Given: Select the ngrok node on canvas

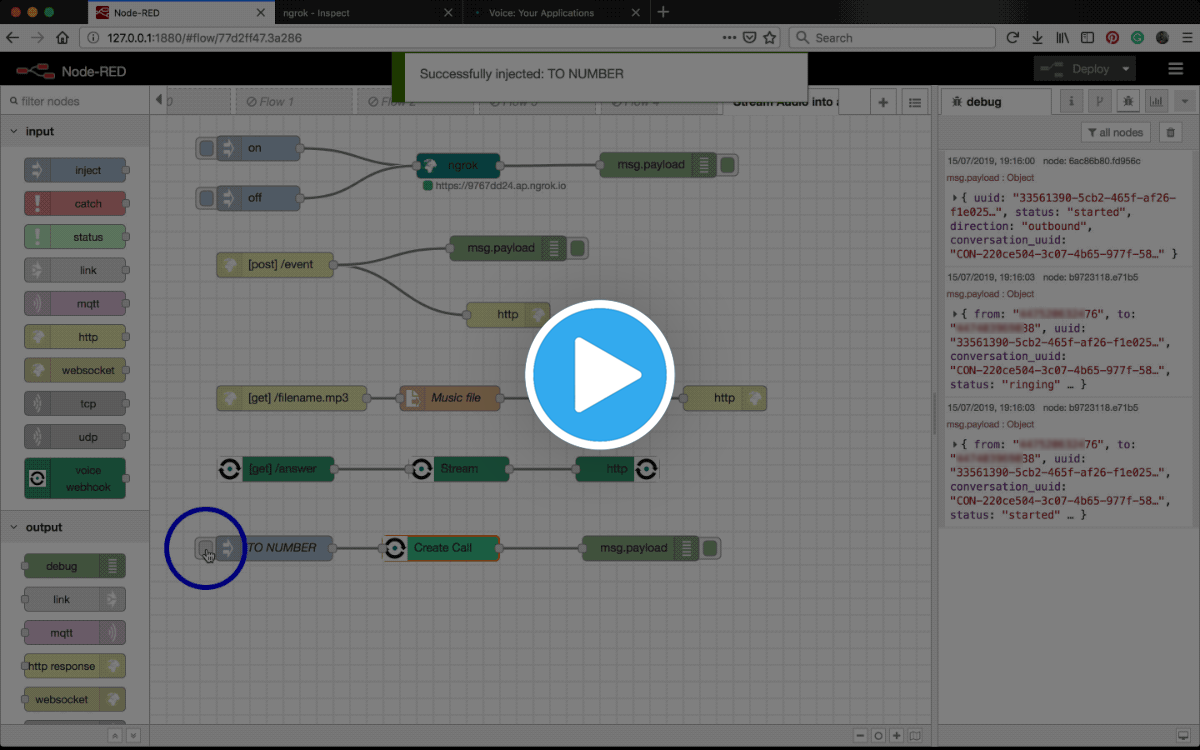Looking at the screenshot, I should 458,165.
